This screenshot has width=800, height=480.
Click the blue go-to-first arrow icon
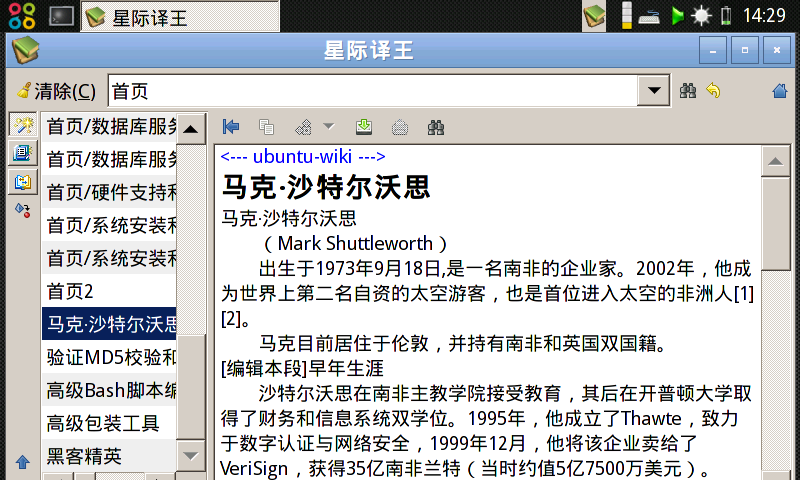coord(231,127)
